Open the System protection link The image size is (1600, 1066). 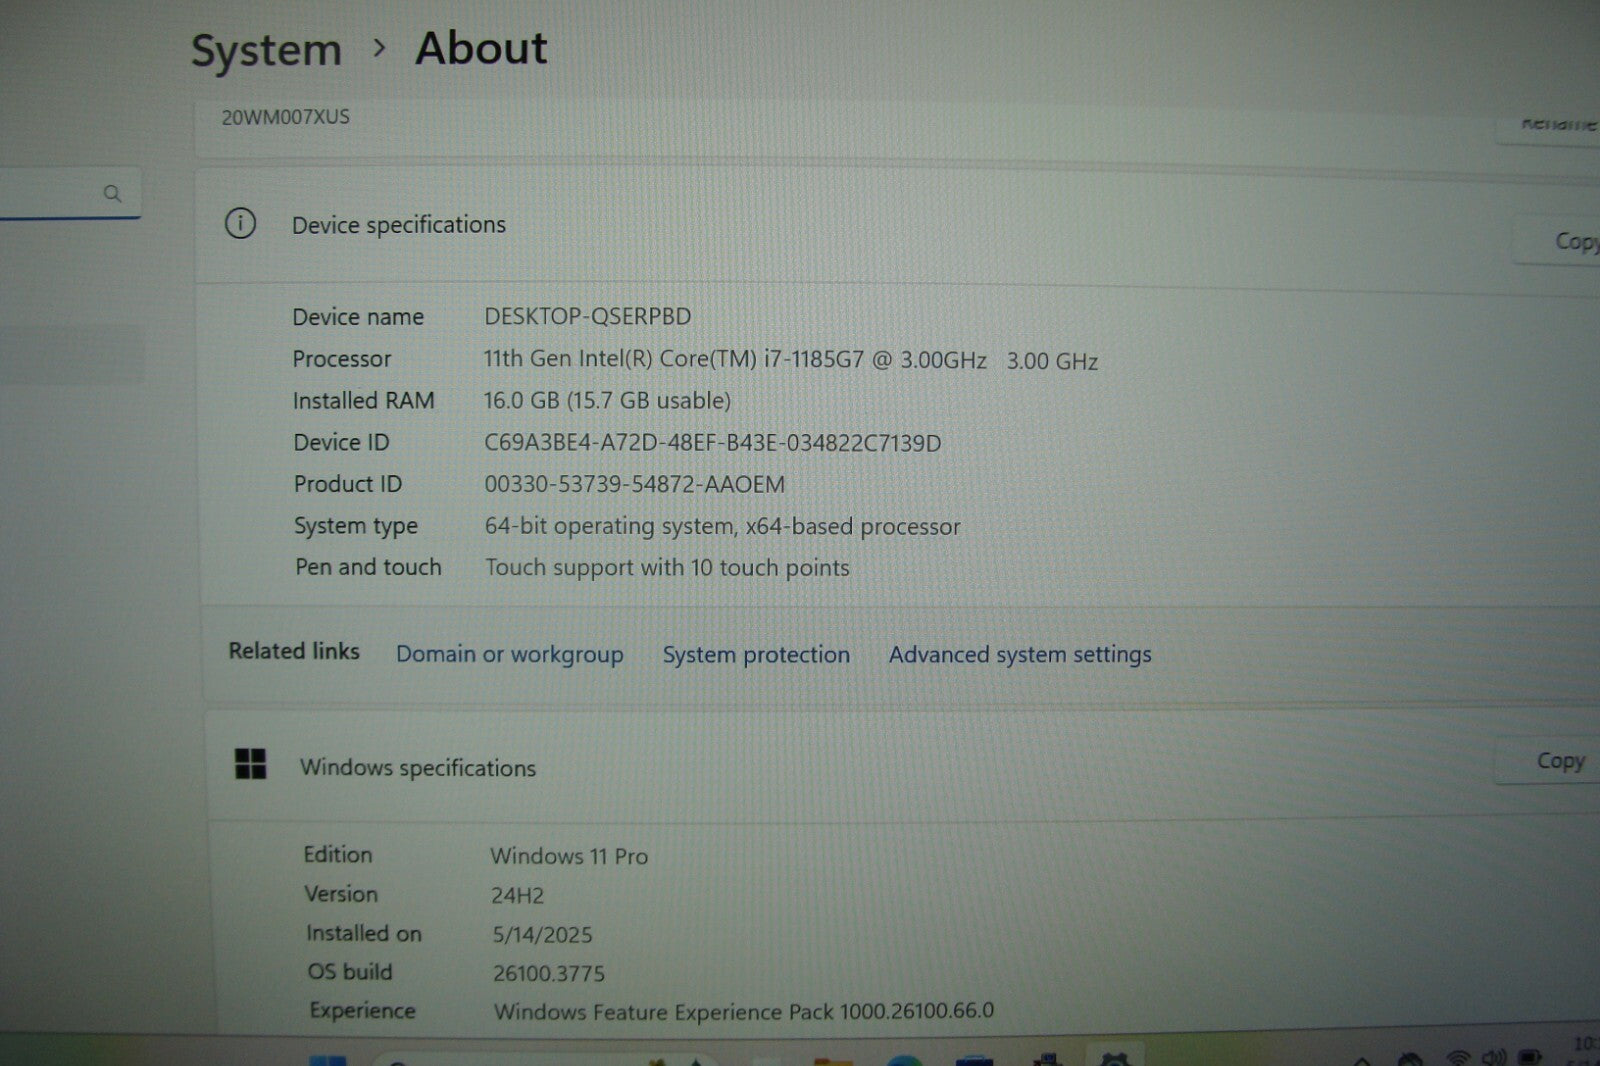point(756,655)
